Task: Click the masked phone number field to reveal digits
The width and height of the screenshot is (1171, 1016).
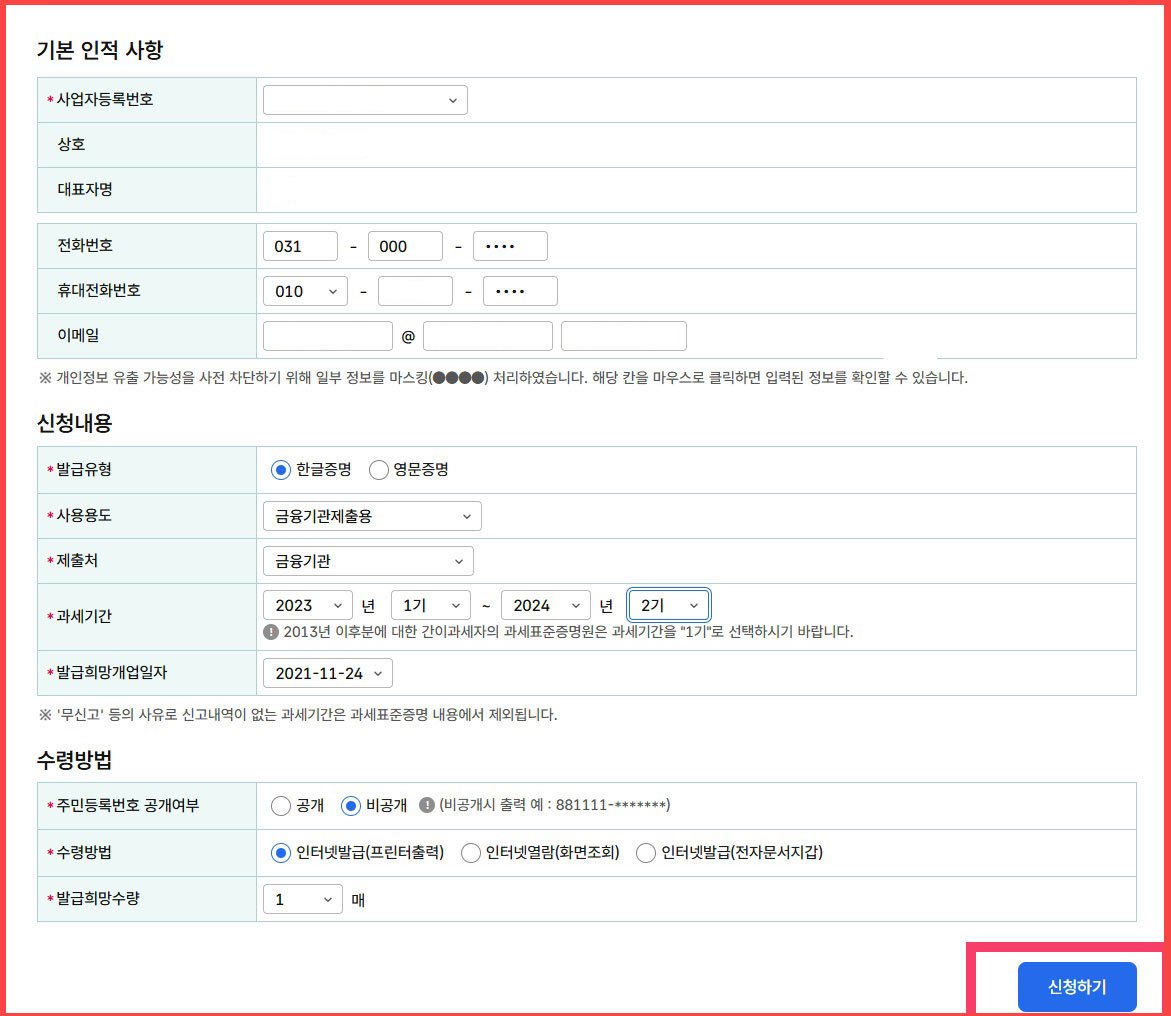Action: (510, 245)
